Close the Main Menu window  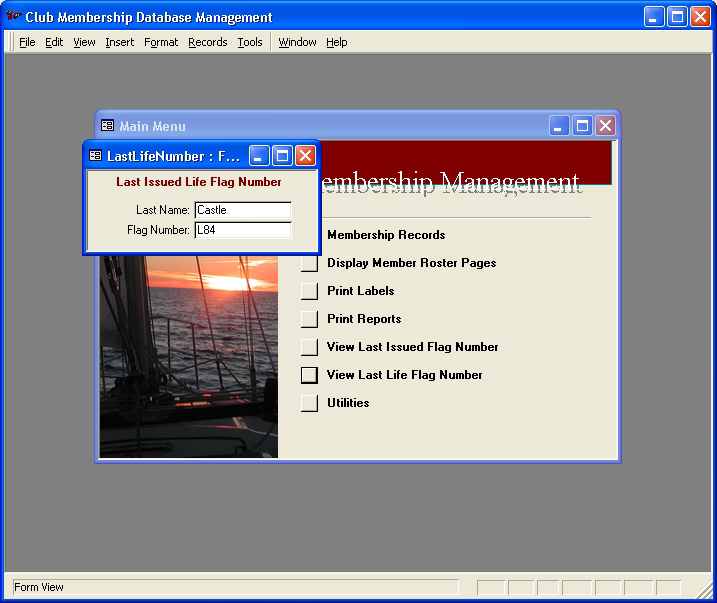point(605,126)
